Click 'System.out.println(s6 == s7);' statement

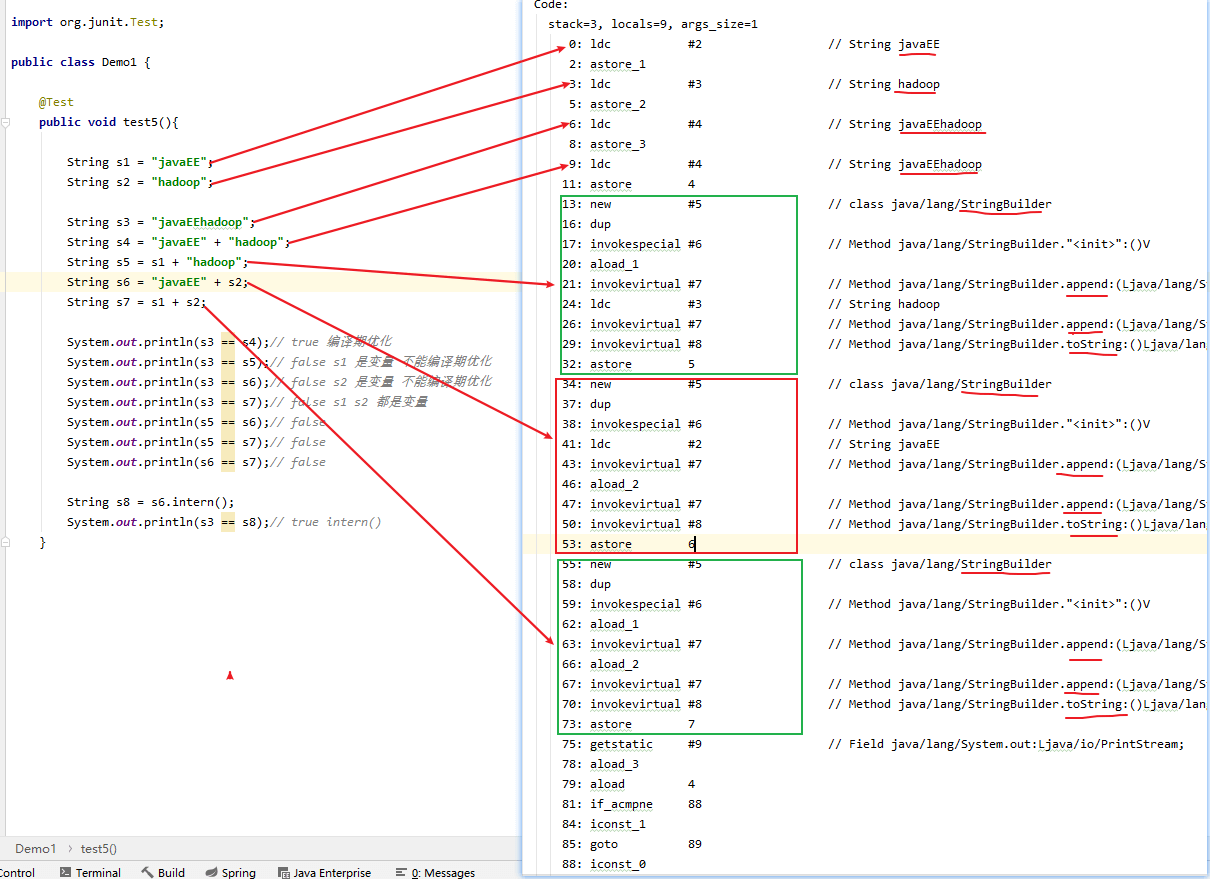[x=168, y=462]
